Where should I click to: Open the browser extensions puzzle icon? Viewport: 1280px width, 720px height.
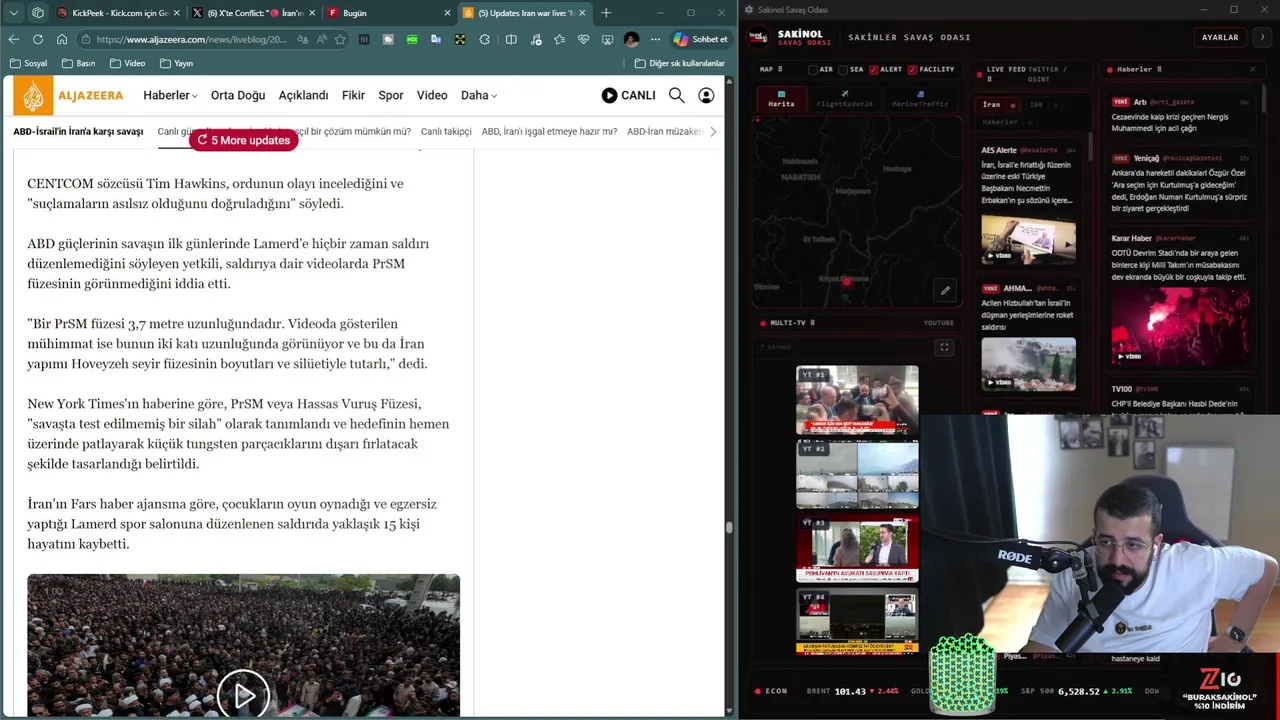click(x=485, y=39)
